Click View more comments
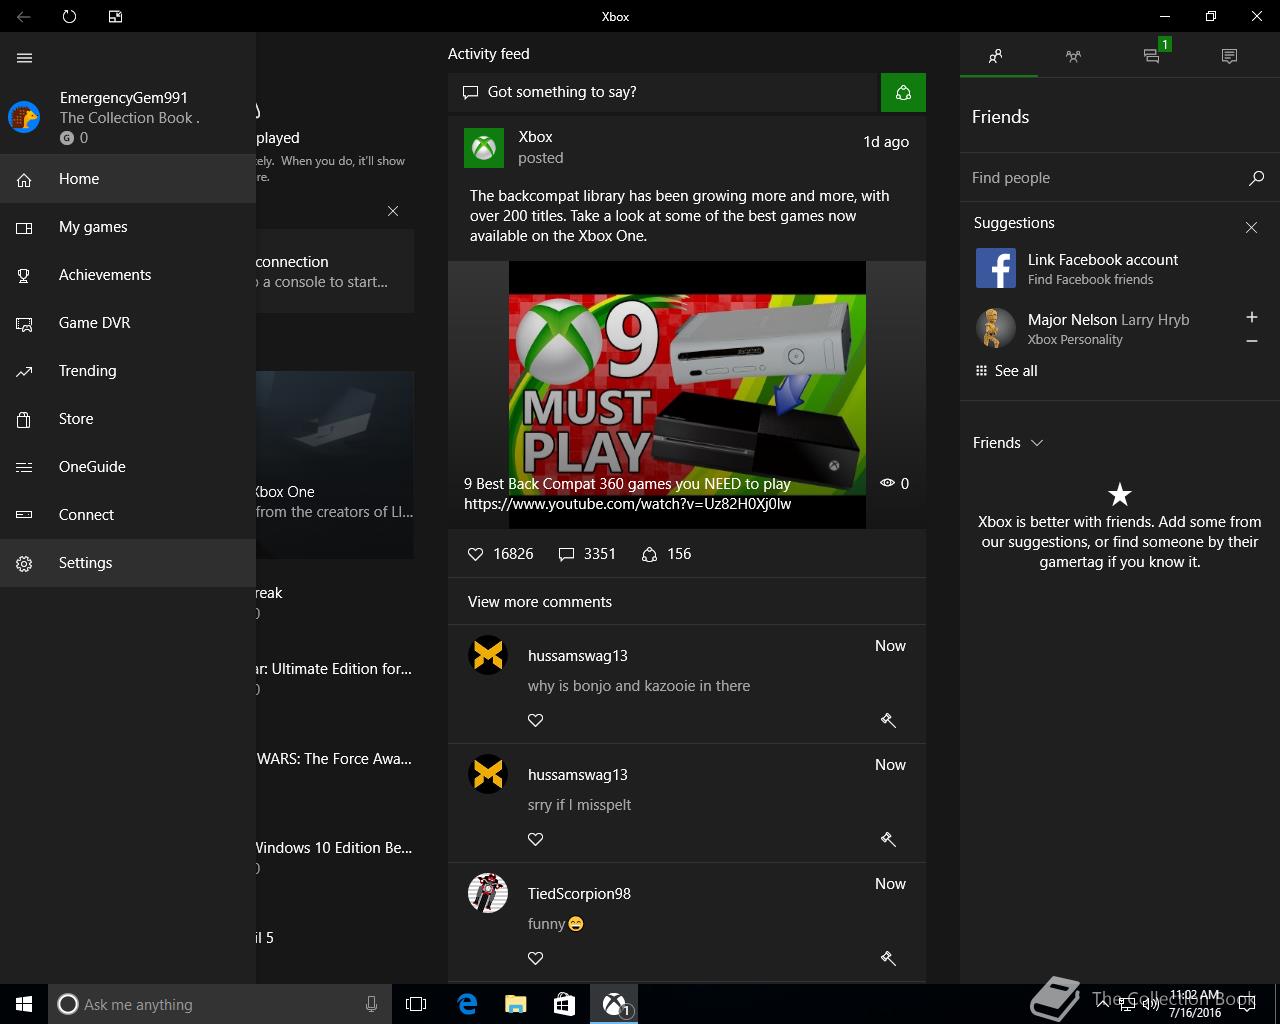 tap(540, 602)
